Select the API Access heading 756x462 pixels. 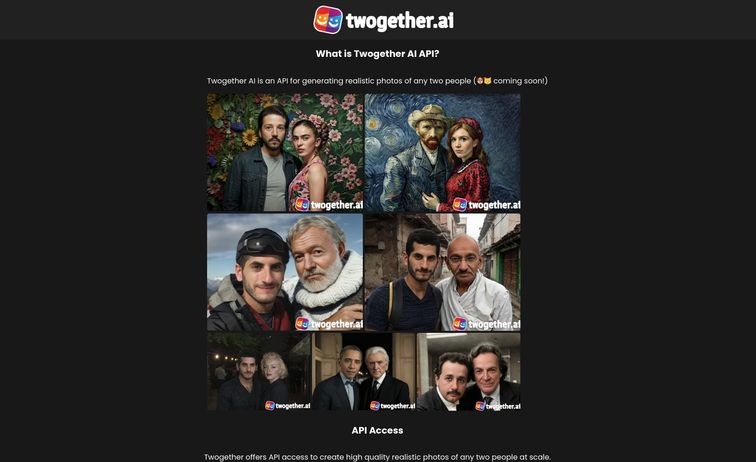(378, 430)
